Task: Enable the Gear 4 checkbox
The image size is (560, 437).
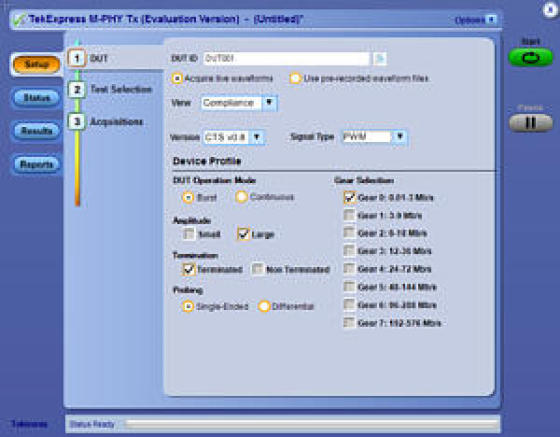Action: tap(349, 269)
